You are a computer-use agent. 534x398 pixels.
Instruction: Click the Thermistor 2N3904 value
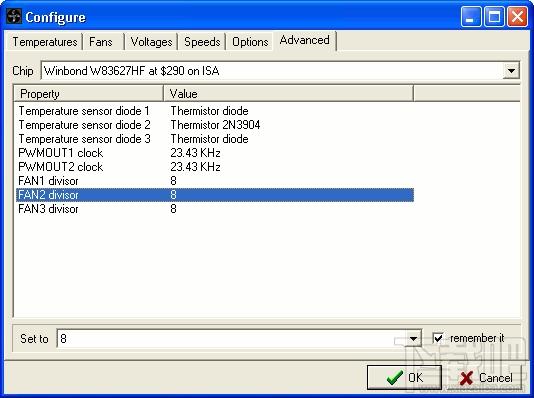tap(216, 125)
